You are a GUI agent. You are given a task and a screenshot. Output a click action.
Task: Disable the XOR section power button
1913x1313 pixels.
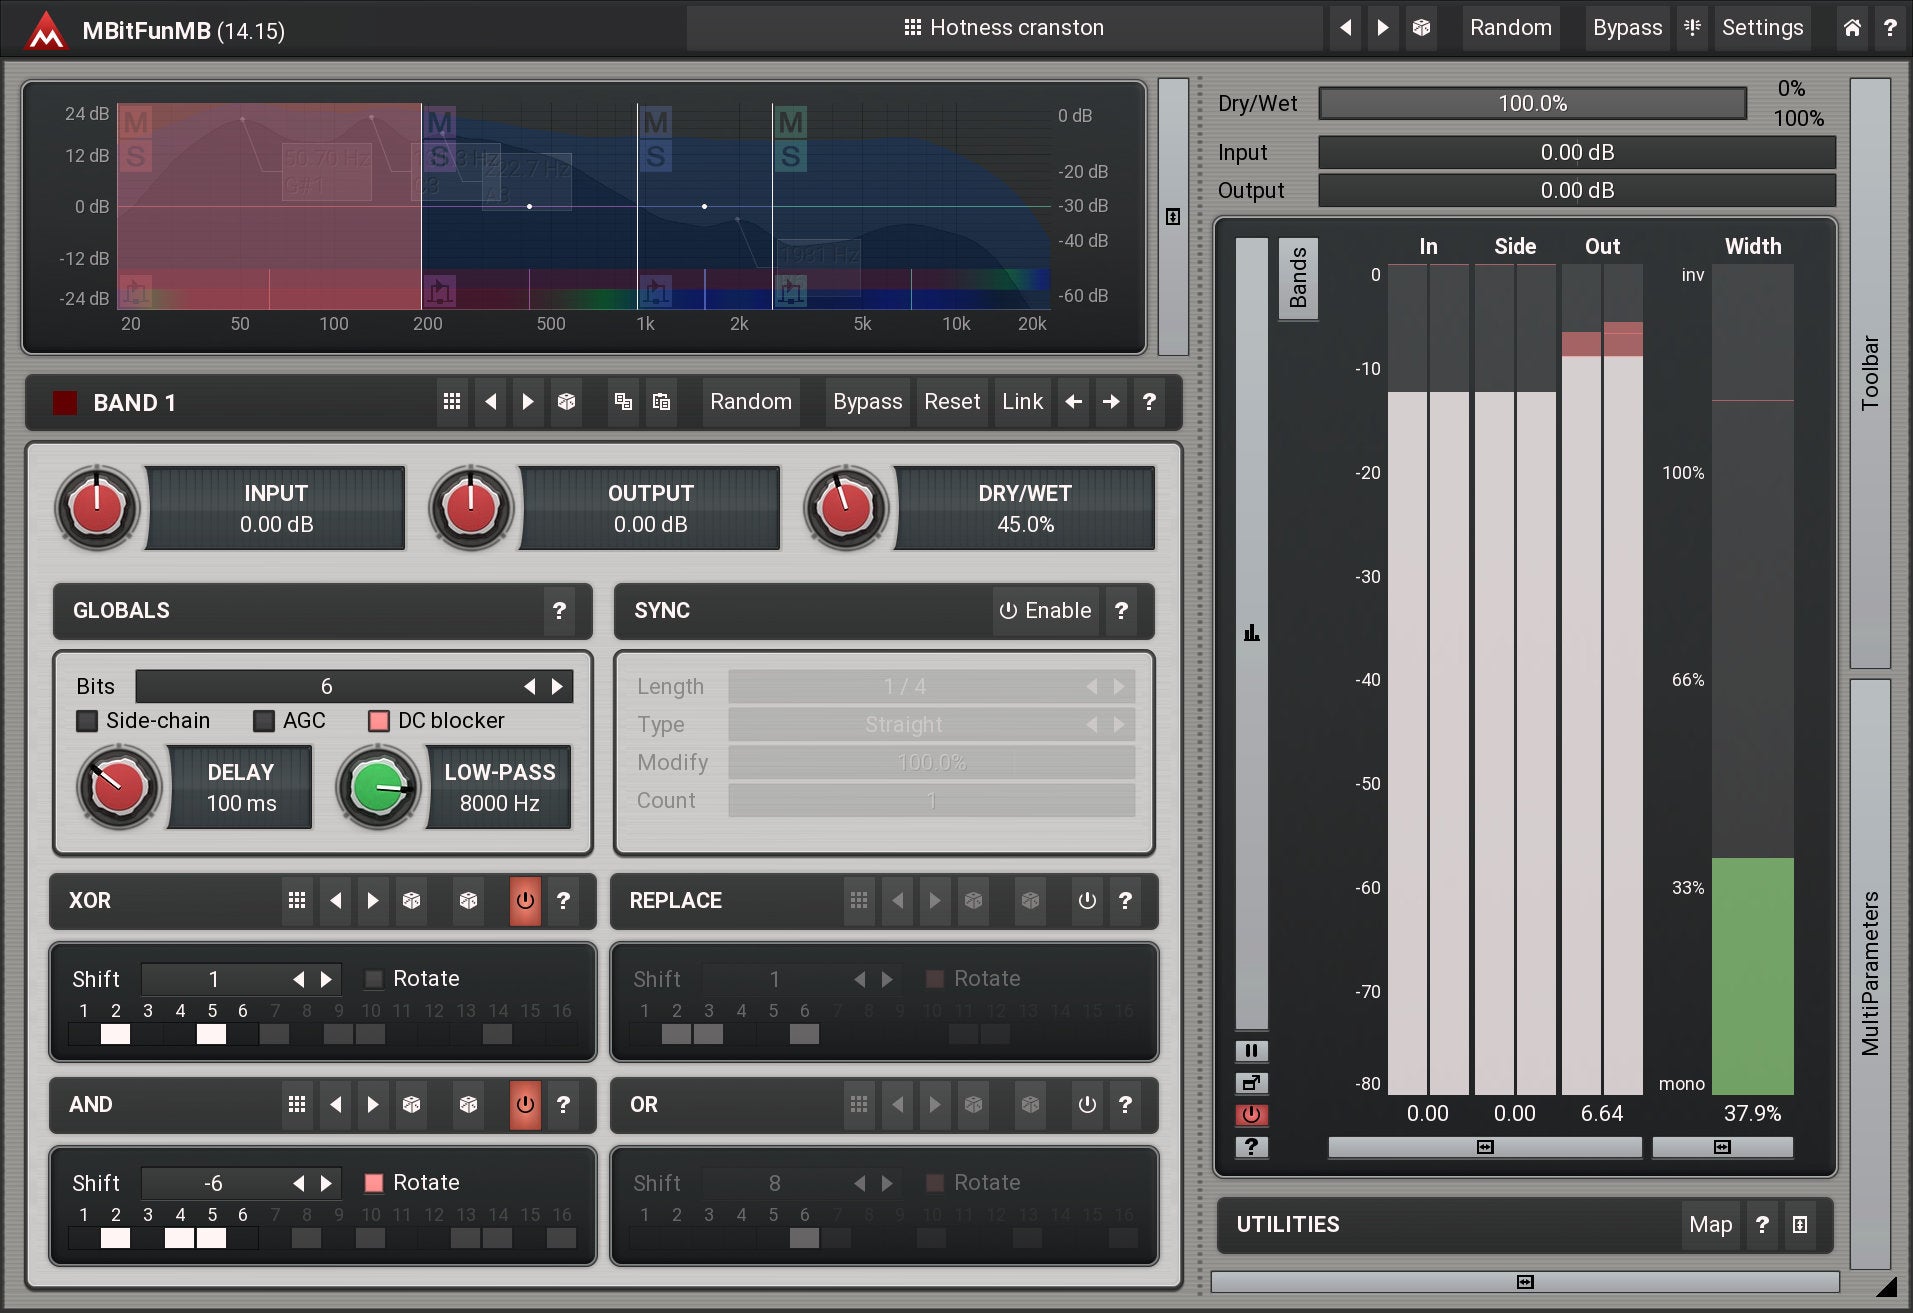point(525,901)
